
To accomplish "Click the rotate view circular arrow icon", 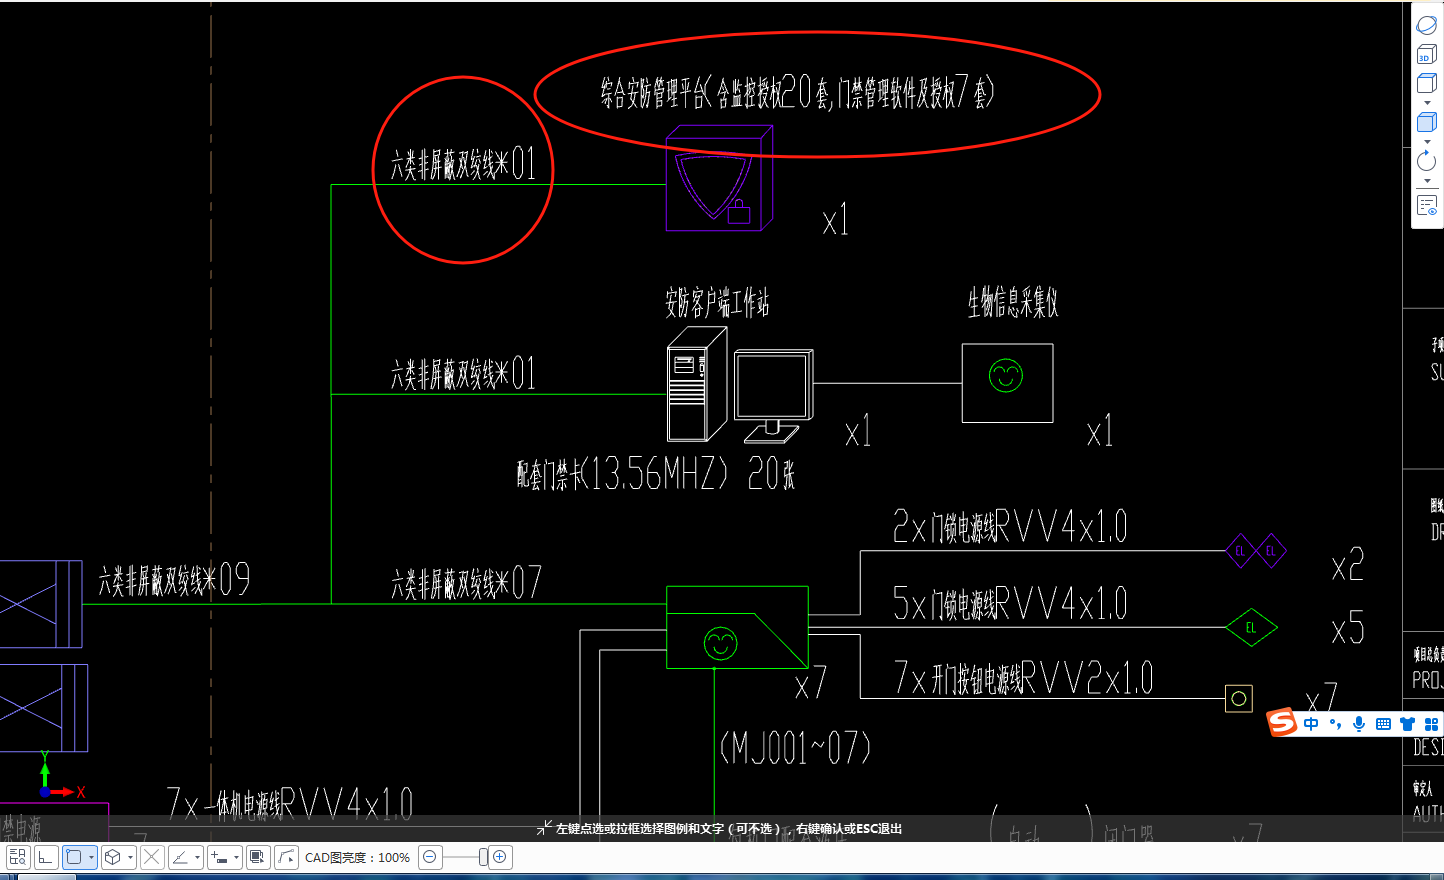I will tap(1427, 161).
